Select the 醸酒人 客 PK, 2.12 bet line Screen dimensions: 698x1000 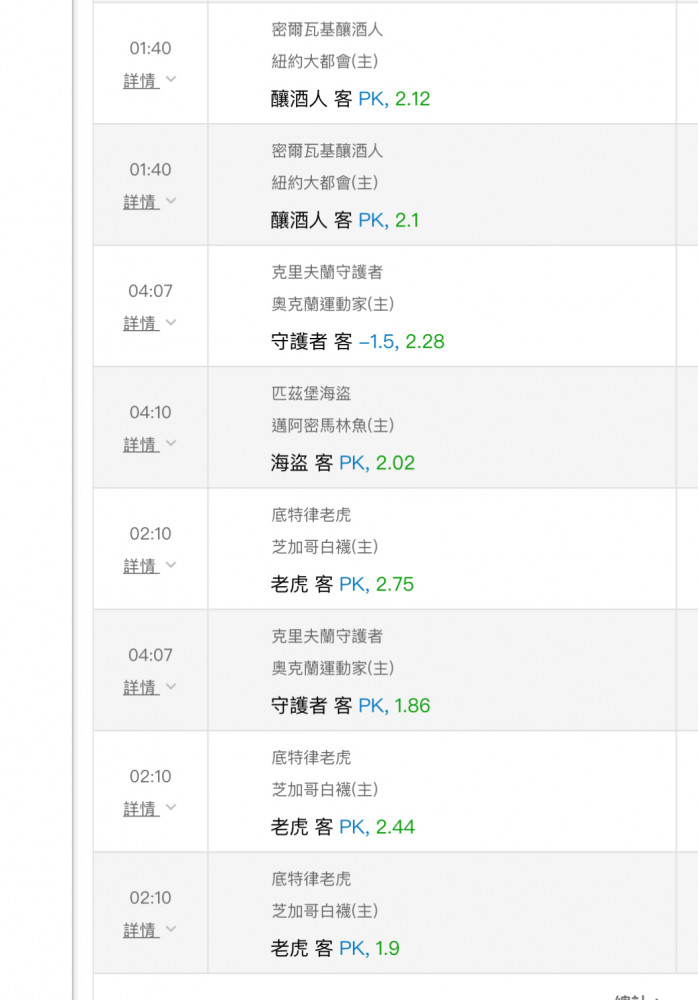pyautogui.click(x=350, y=99)
